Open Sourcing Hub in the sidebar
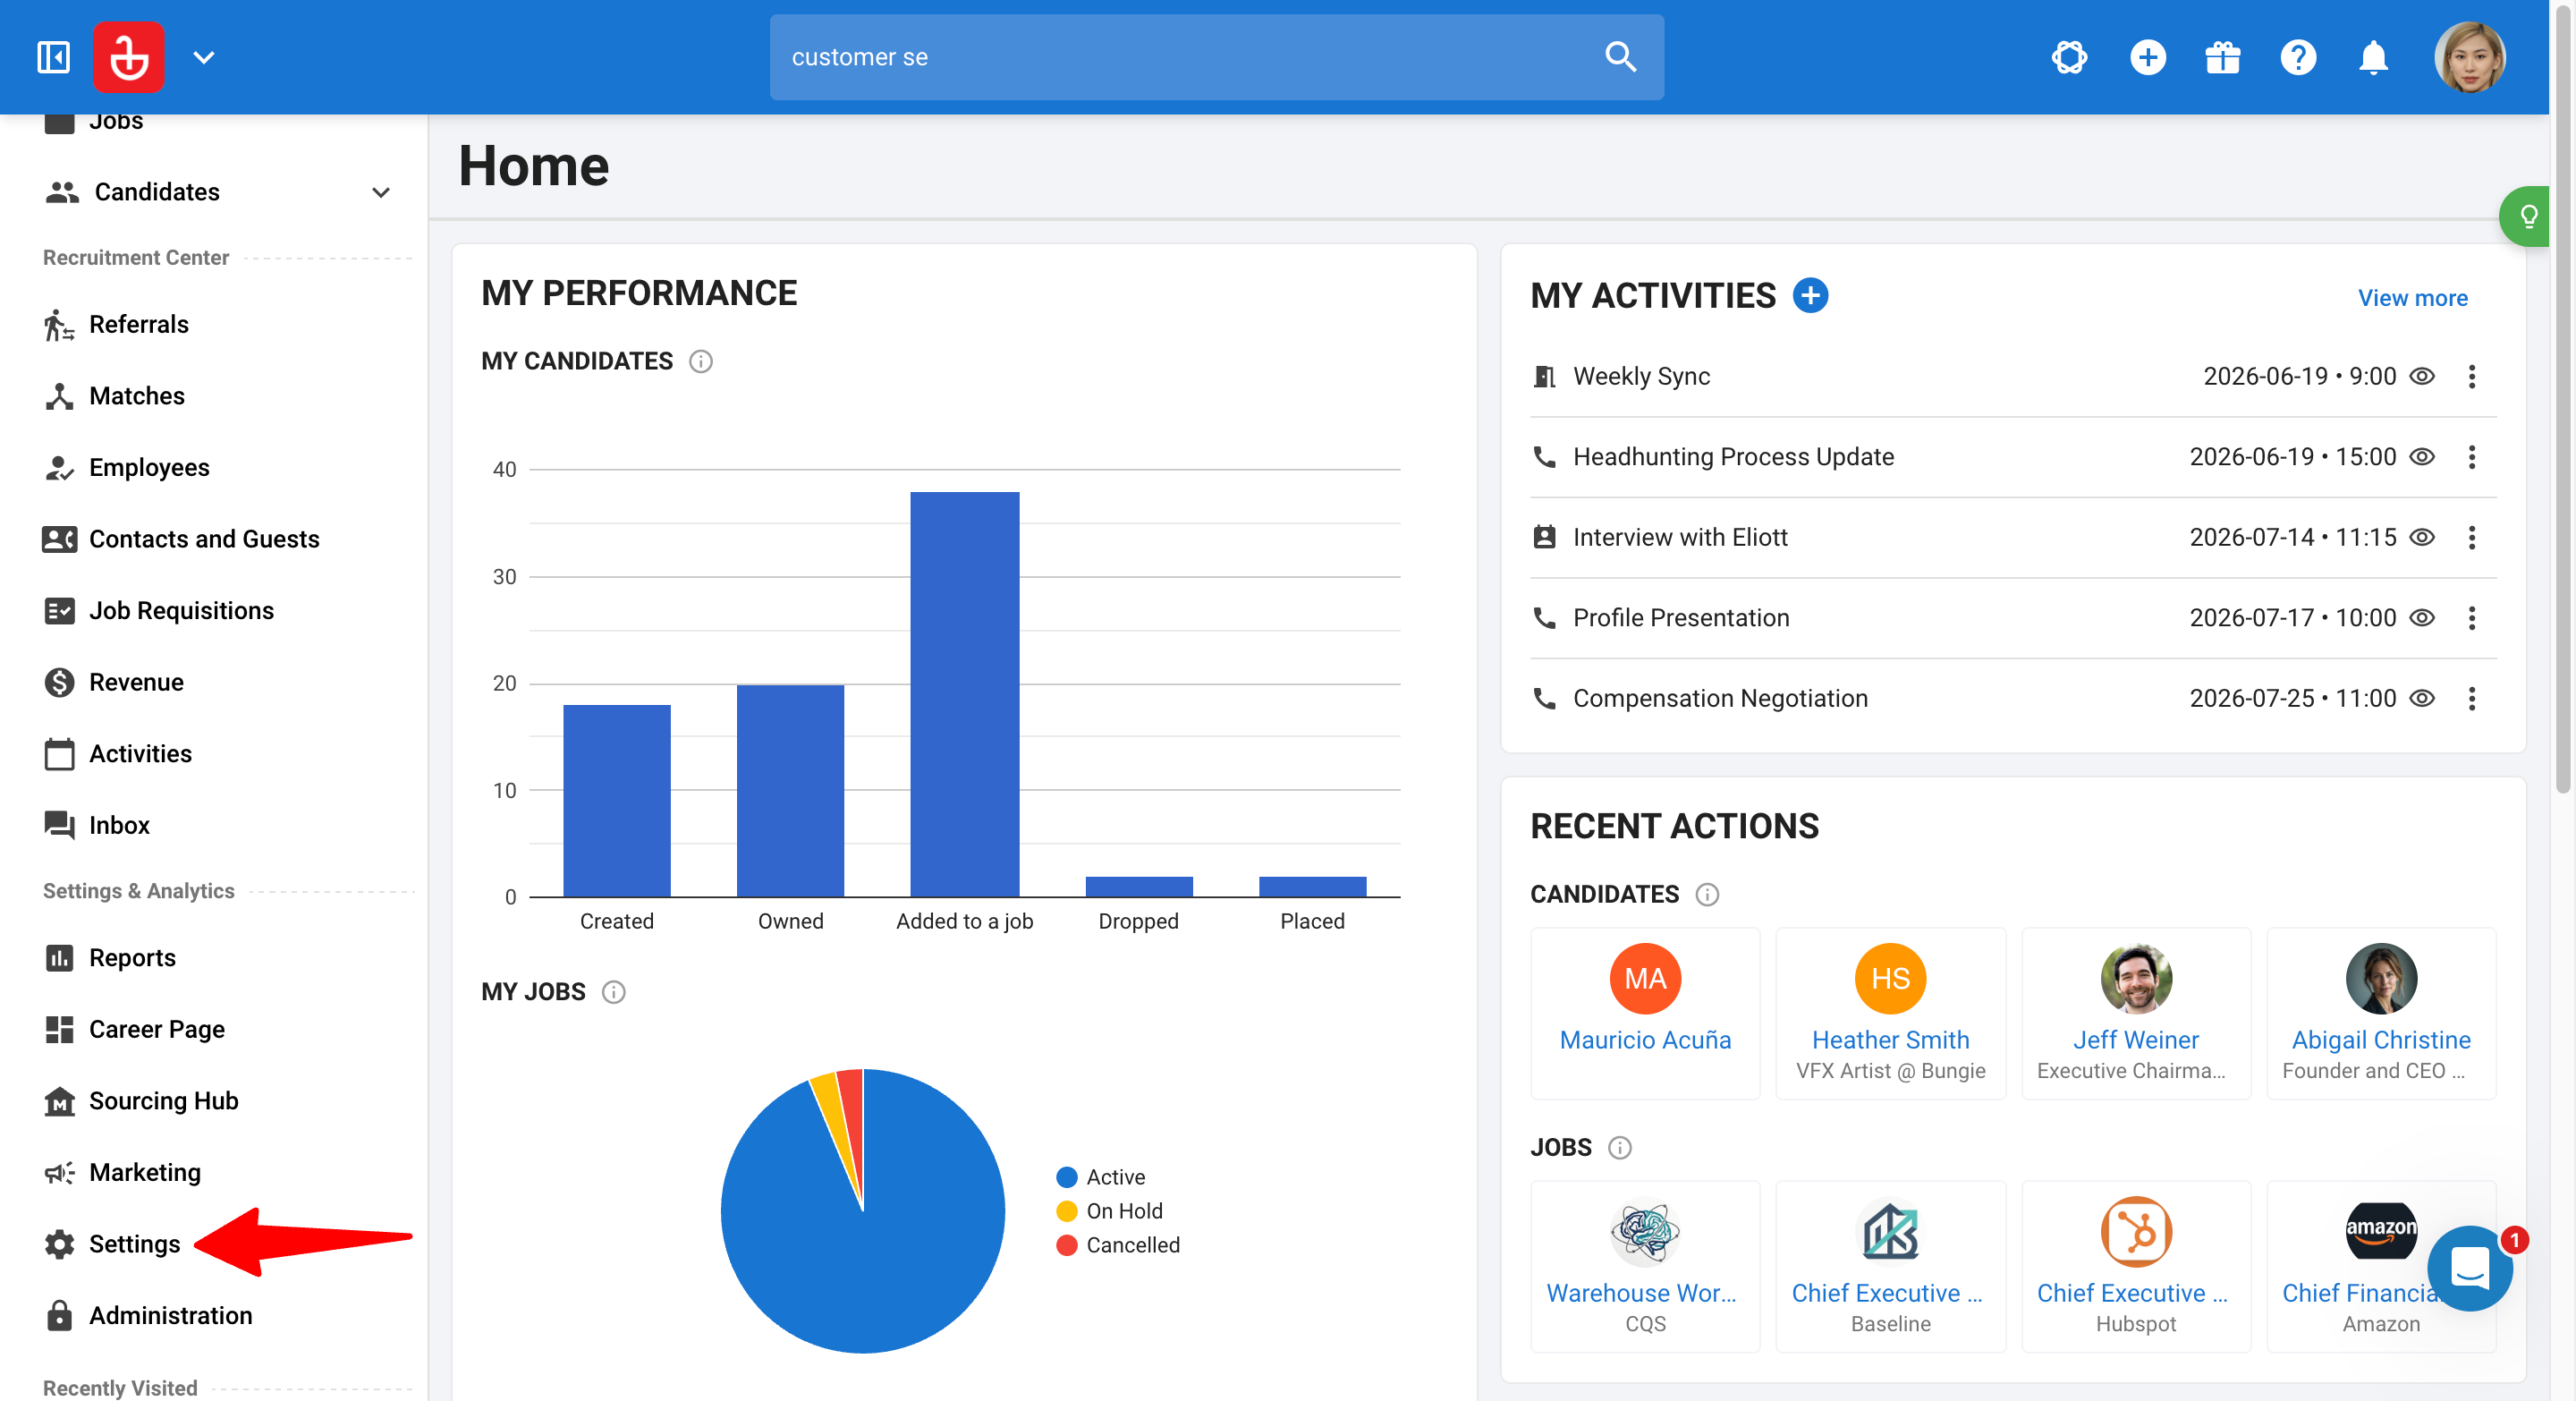The height and width of the screenshot is (1401, 2576). coord(163,1101)
